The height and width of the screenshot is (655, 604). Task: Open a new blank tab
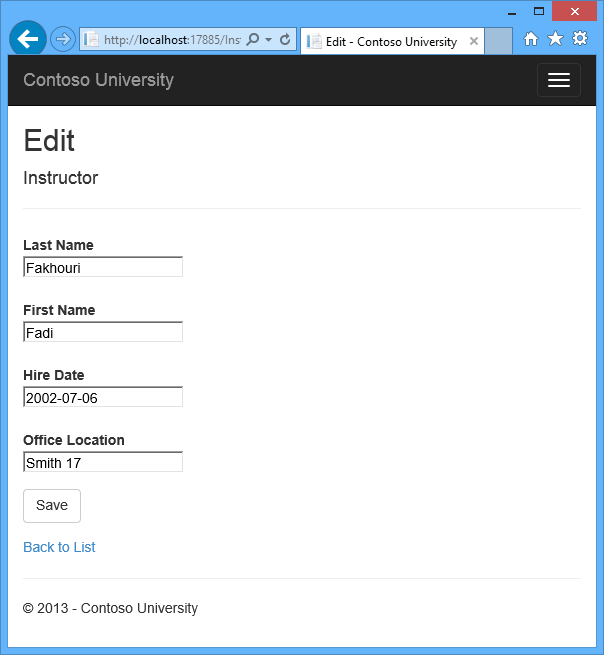pos(498,41)
